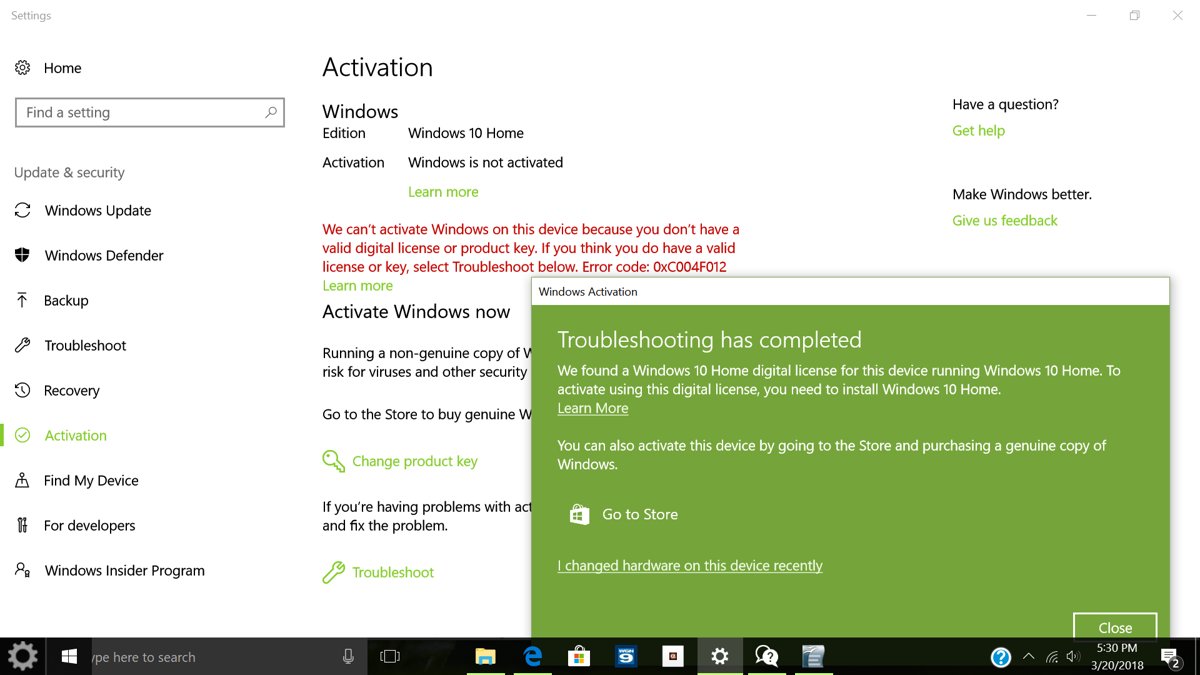The image size is (1200, 675).
Task: Open Windows Insider Program settings
Action: [x=124, y=570]
